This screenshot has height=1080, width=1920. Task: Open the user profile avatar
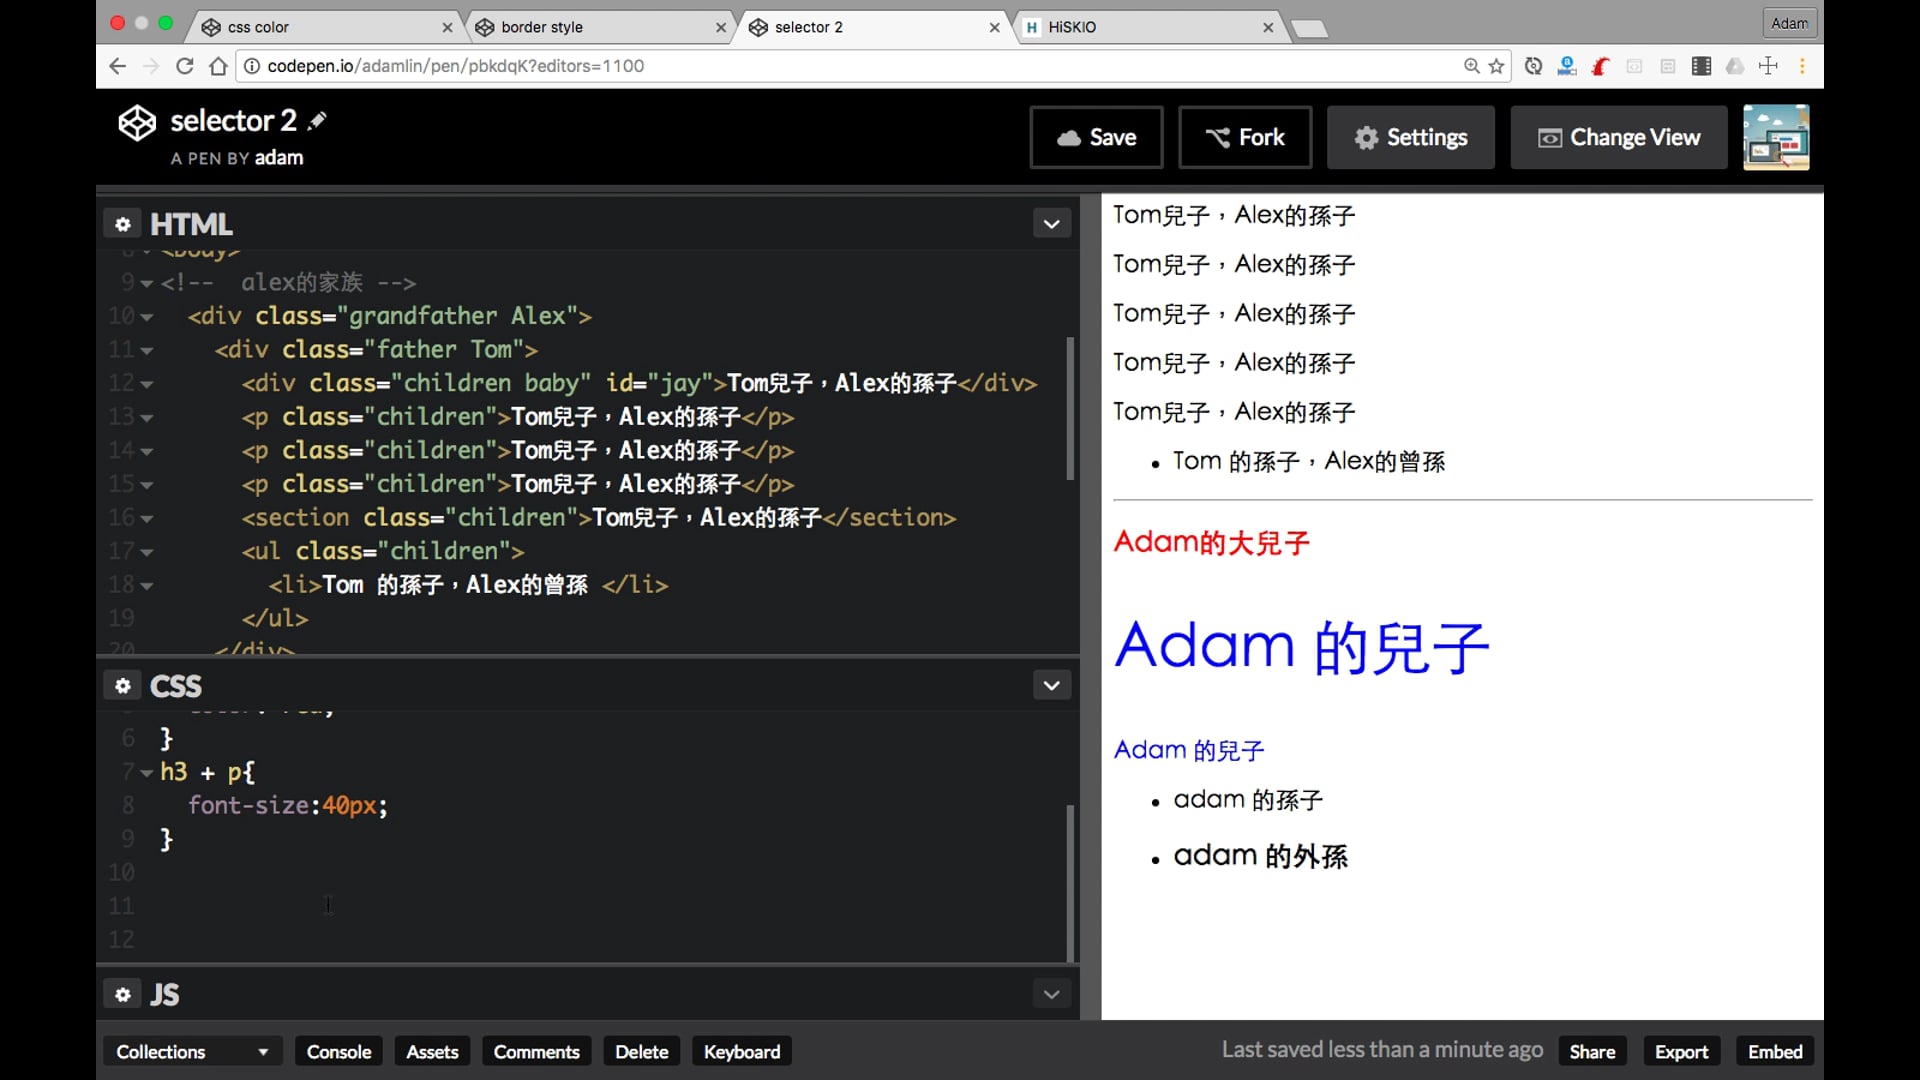click(x=1775, y=137)
